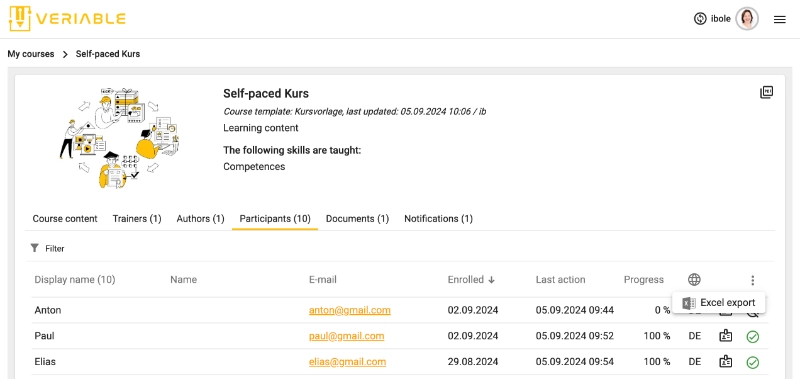Open paul@gmail.com email link
The width and height of the screenshot is (800, 379).
(x=346, y=336)
